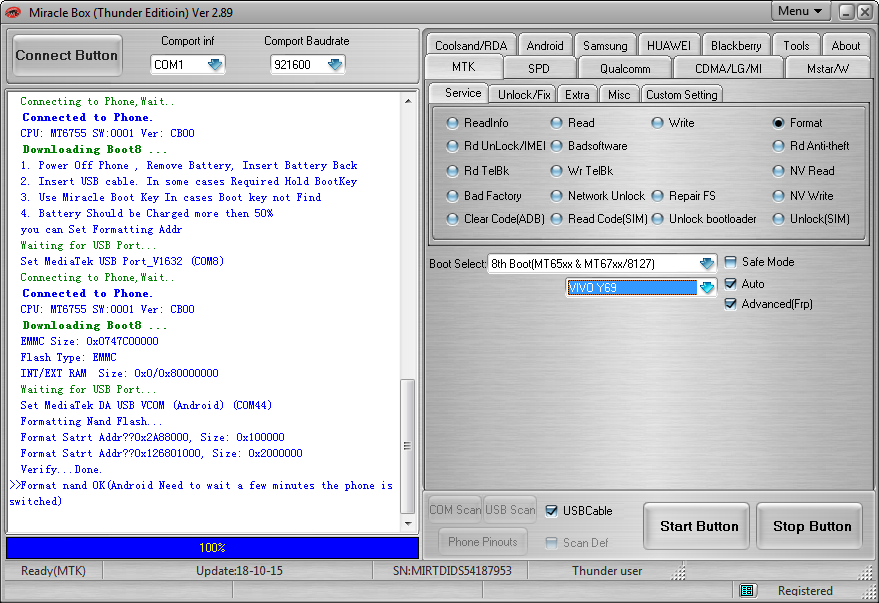Viewport: 879px width, 603px height.
Task: Open the Misc sub-tab
Action: [619, 95]
